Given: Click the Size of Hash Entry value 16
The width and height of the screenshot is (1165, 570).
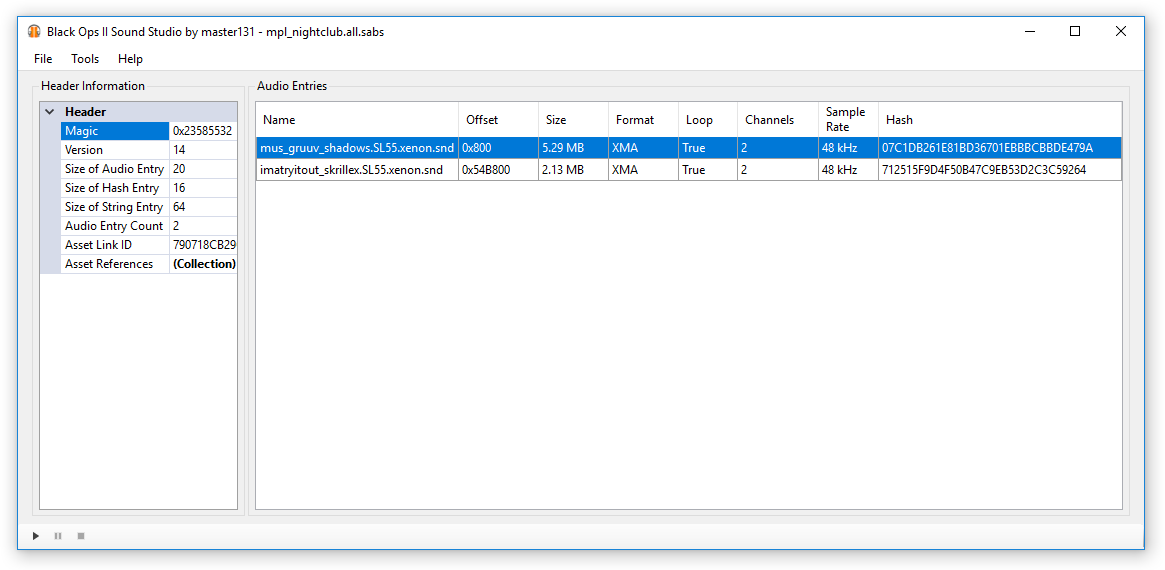Looking at the screenshot, I should click(203, 188).
